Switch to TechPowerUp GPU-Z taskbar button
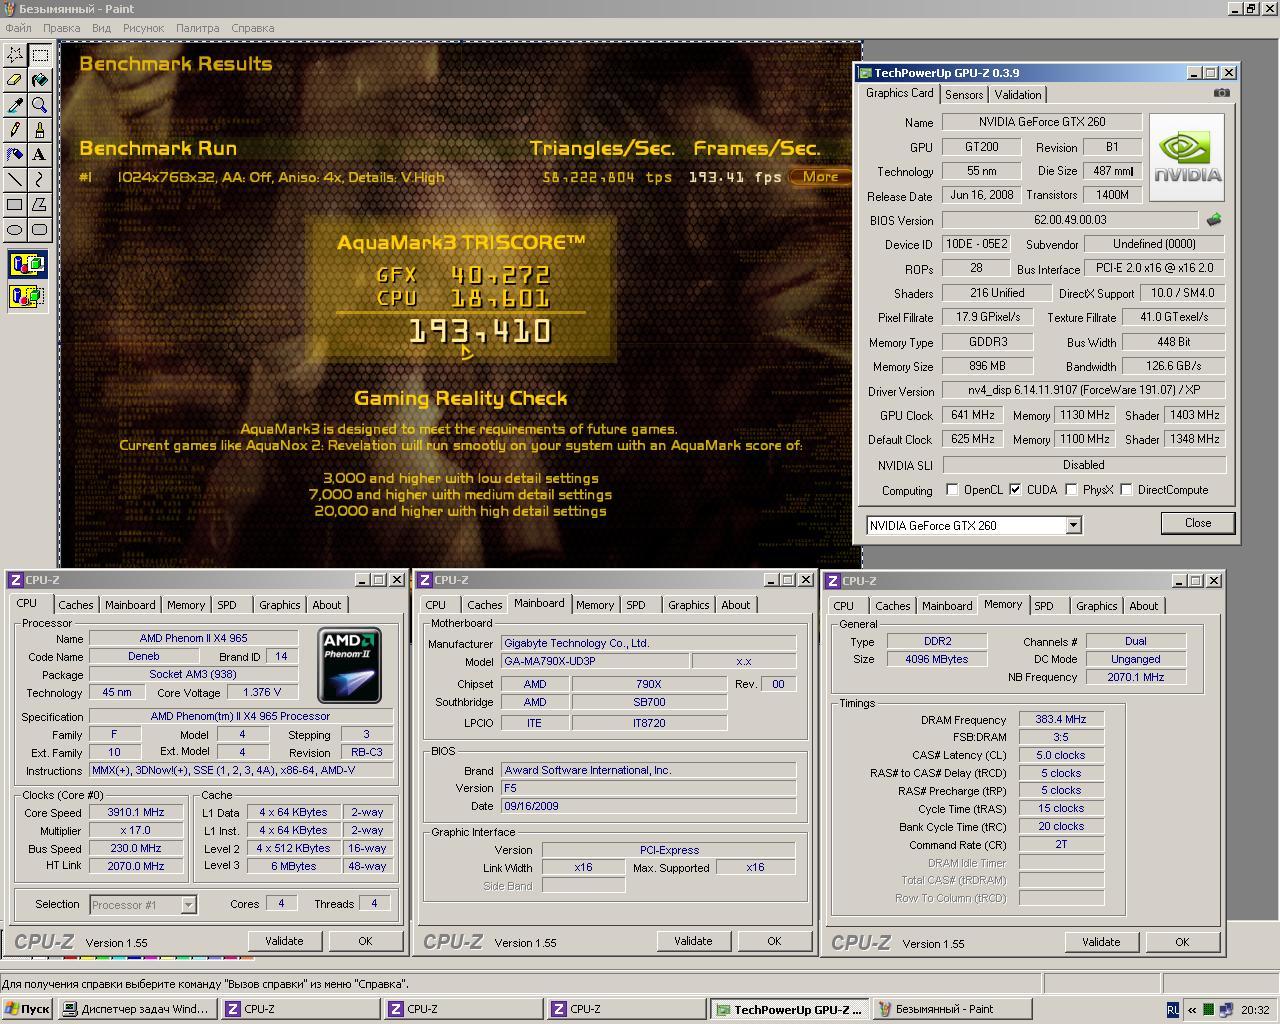The image size is (1280, 1024). (790, 1009)
